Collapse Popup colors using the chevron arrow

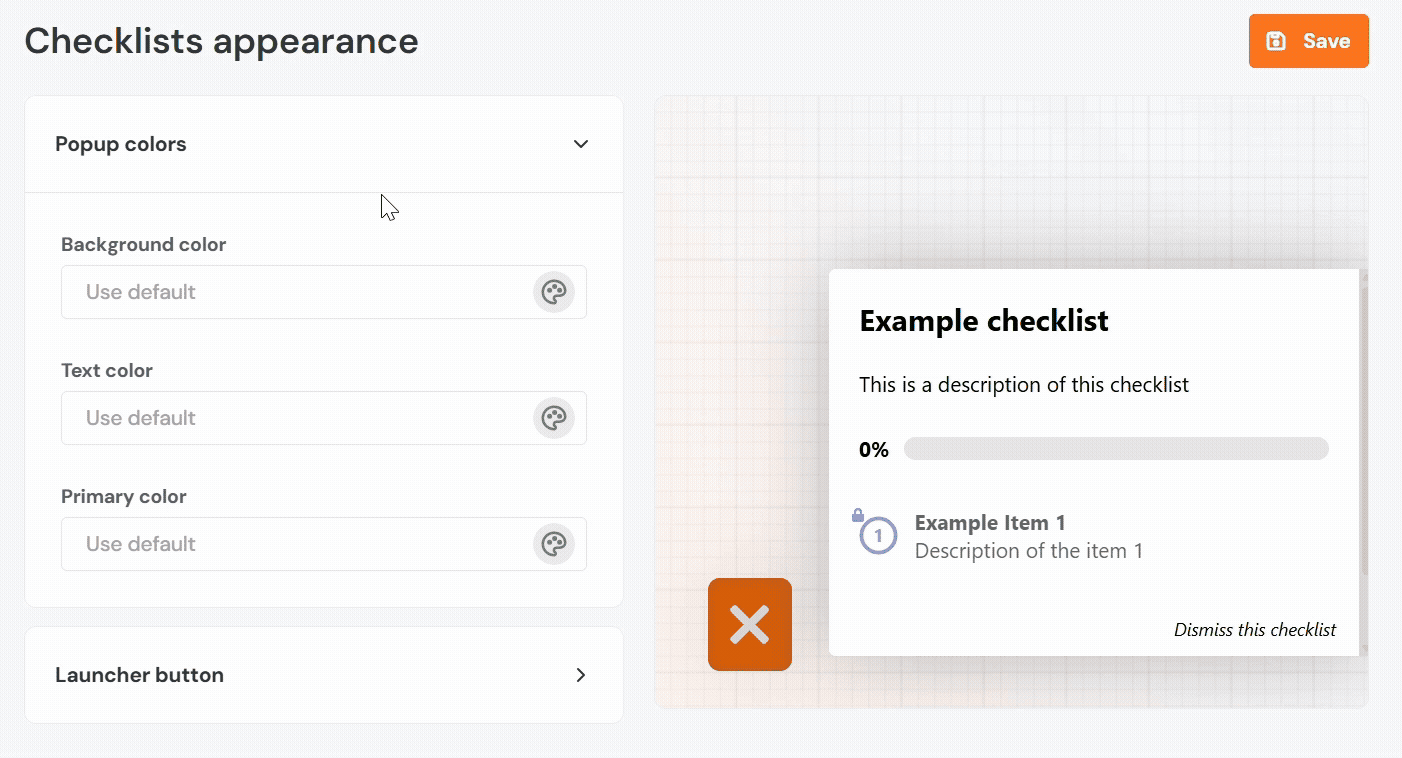click(581, 144)
